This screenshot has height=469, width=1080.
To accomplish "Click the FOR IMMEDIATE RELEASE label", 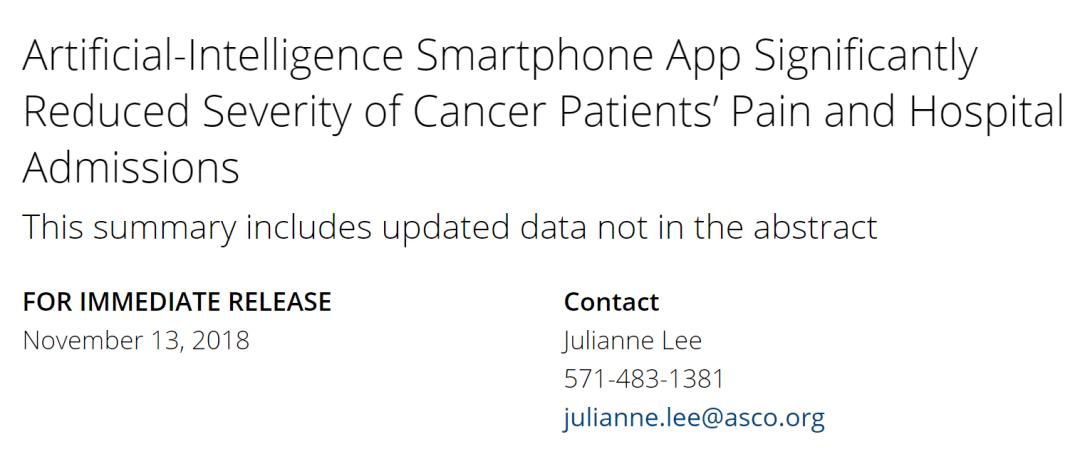I will (177, 302).
